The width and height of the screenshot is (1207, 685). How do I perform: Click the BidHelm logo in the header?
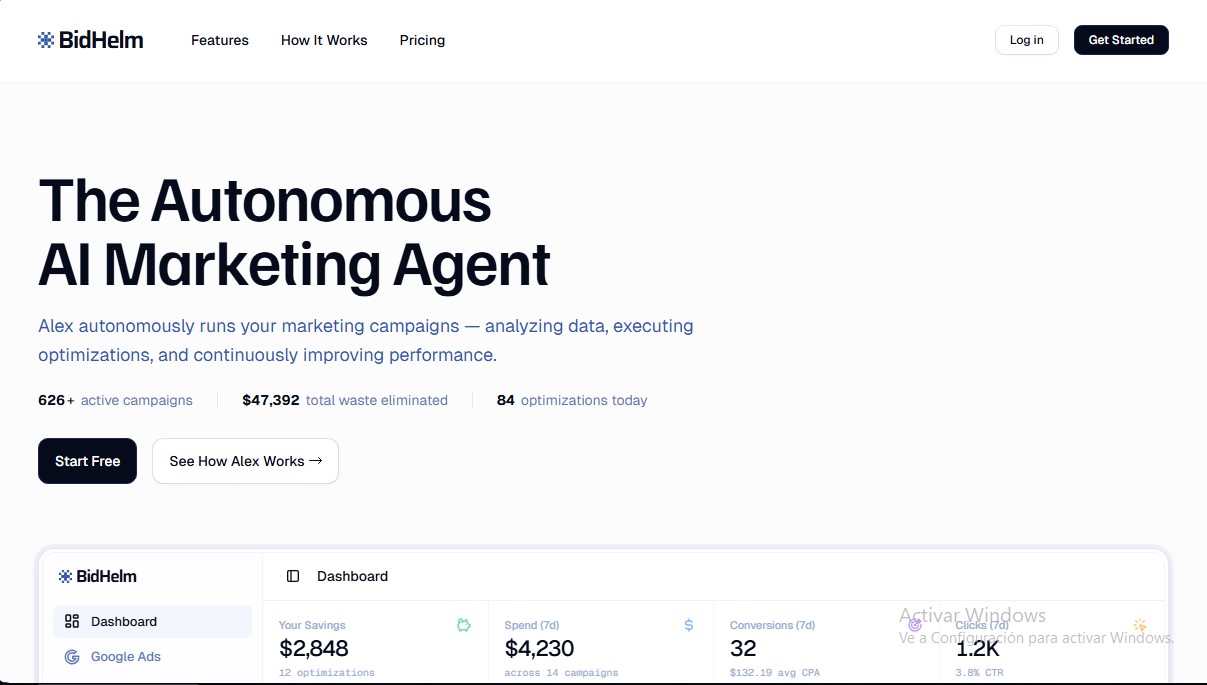(90, 40)
